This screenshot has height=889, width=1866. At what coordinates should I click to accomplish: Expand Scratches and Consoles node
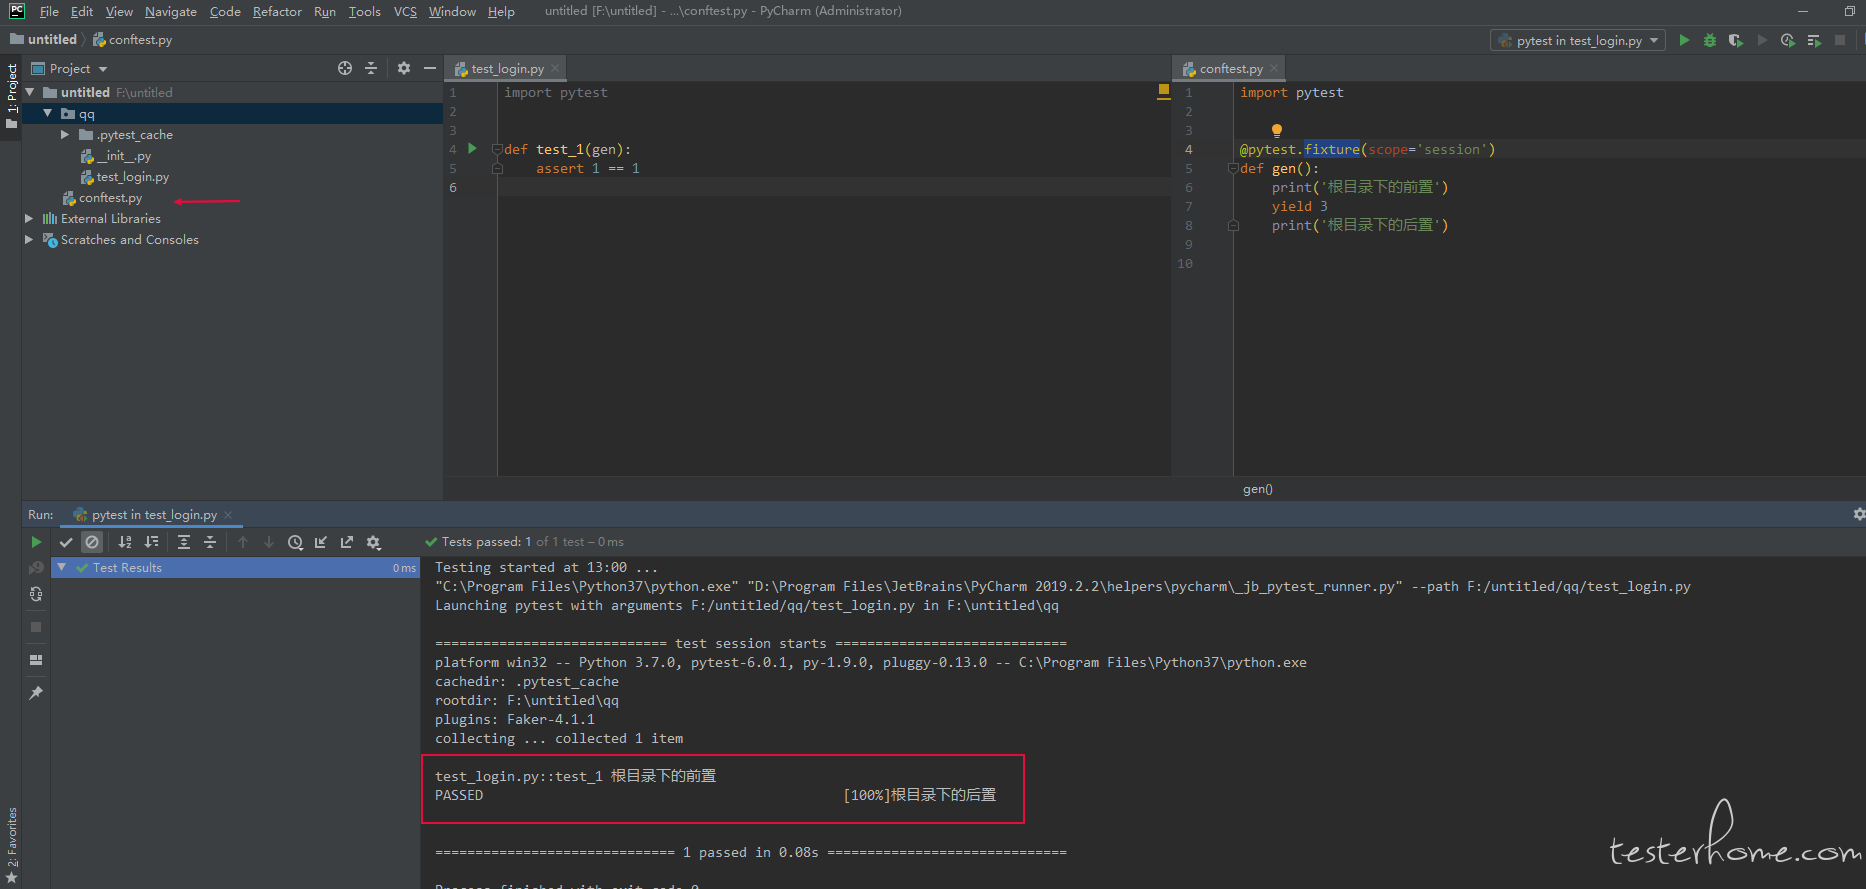pyautogui.click(x=30, y=239)
